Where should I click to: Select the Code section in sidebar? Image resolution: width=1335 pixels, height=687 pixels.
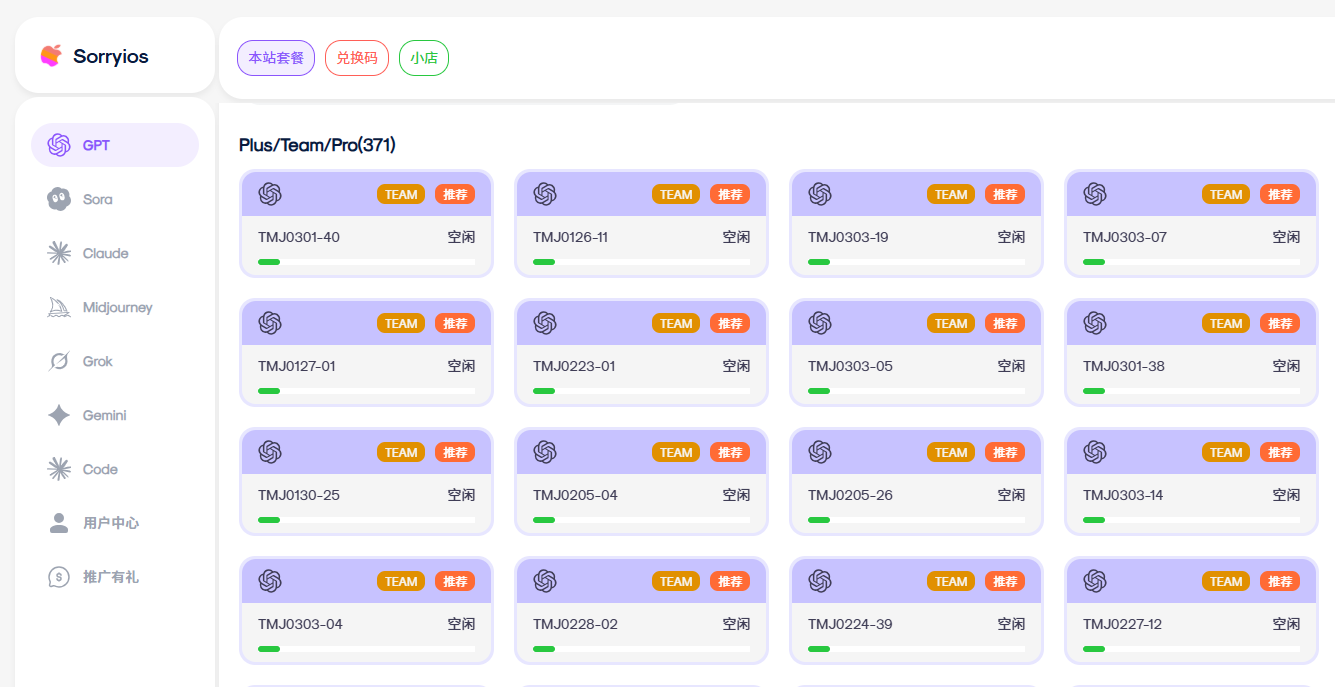pos(100,469)
